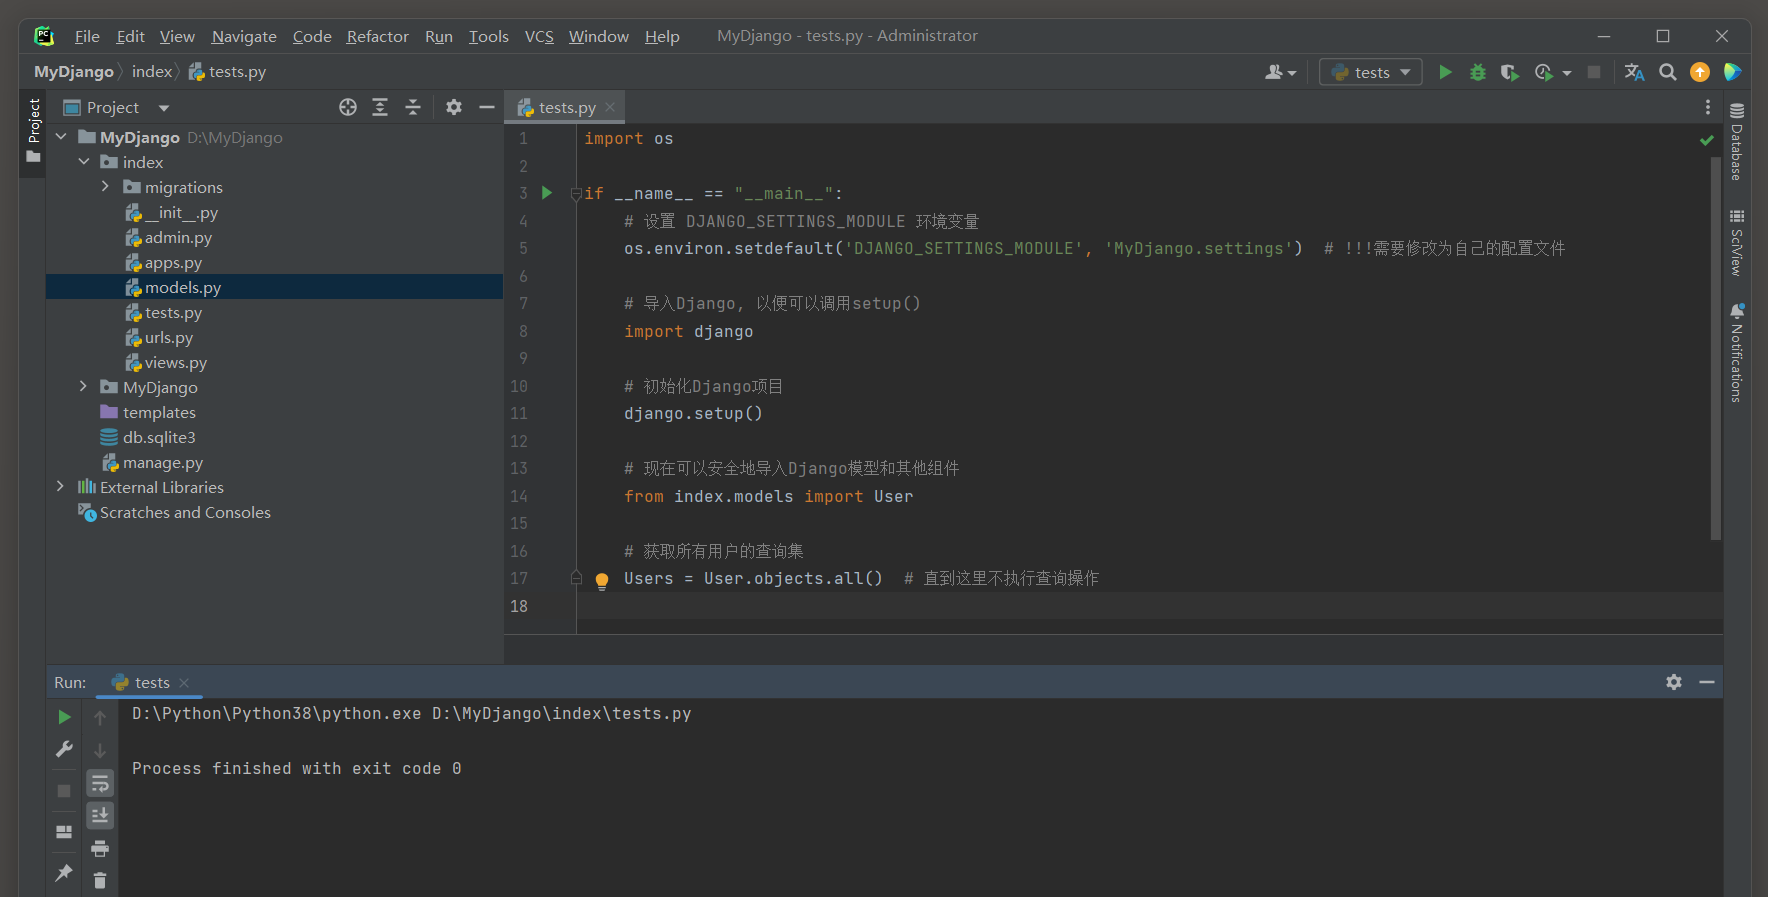Click the down stack trace arrow

pyautogui.click(x=100, y=750)
